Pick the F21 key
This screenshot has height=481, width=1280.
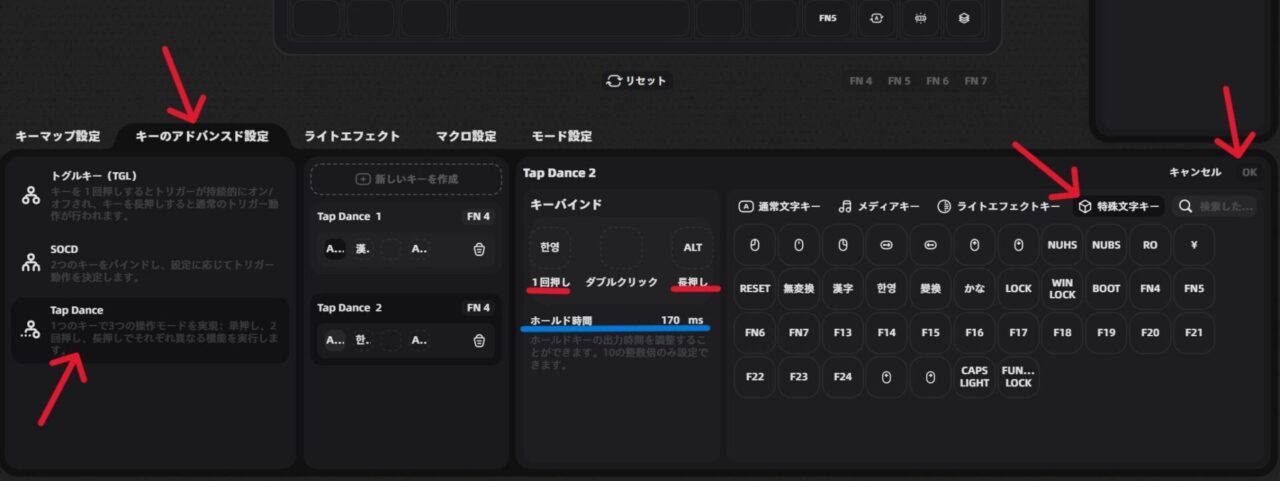pyautogui.click(x=1194, y=332)
